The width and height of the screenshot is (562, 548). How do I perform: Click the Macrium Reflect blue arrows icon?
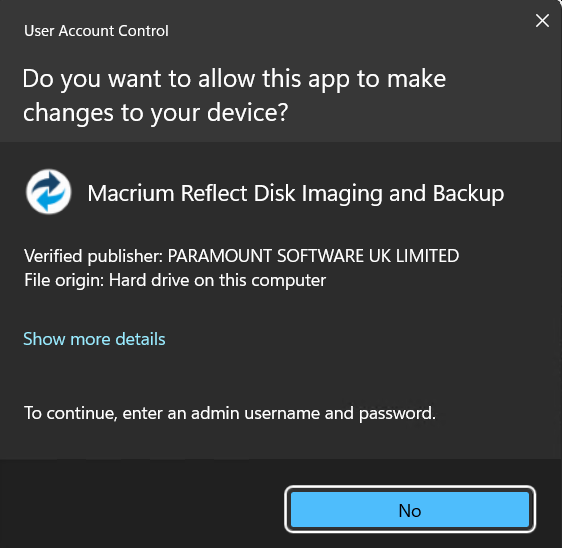click(48, 192)
